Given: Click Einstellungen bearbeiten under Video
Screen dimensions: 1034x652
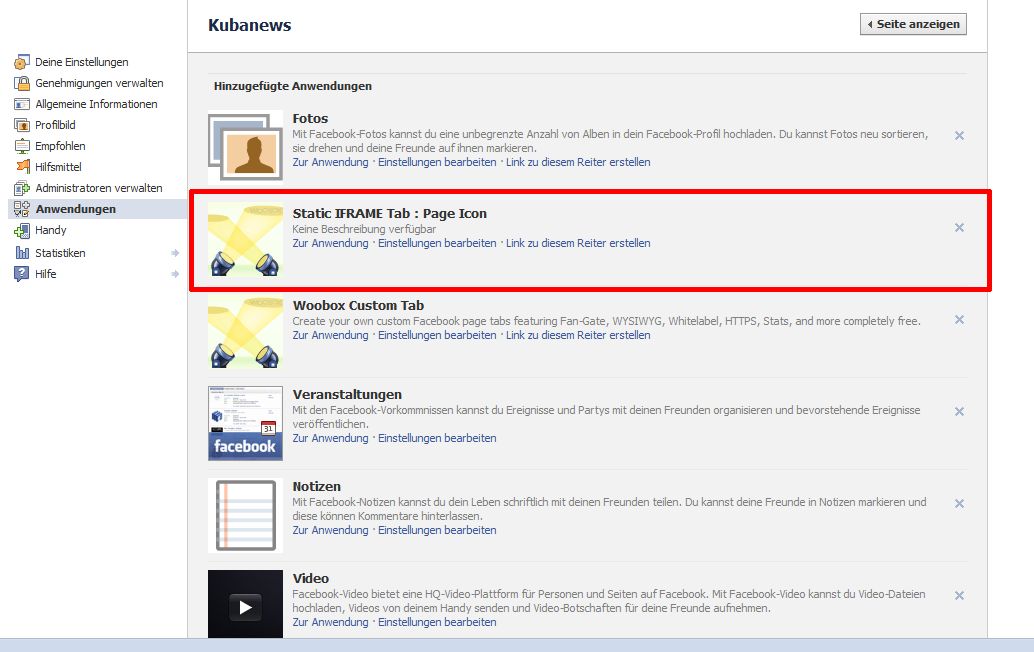Looking at the screenshot, I should [437, 622].
